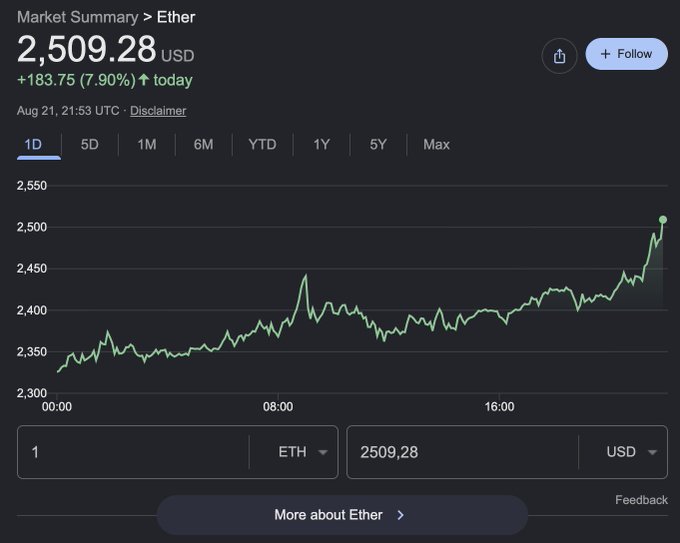Click the 08:00 x-axis label

click(x=278, y=407)
